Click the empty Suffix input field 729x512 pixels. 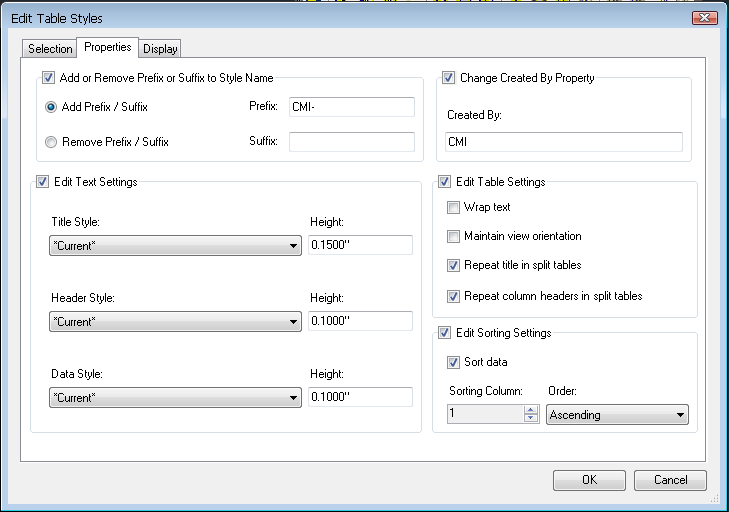(351, 142)
